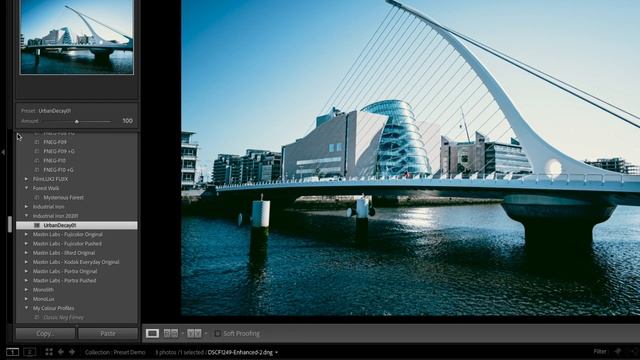Viewport: 640px width, 360px height.
Task: Toggle Before/After Y|Y view
Action: click(194, 333)
